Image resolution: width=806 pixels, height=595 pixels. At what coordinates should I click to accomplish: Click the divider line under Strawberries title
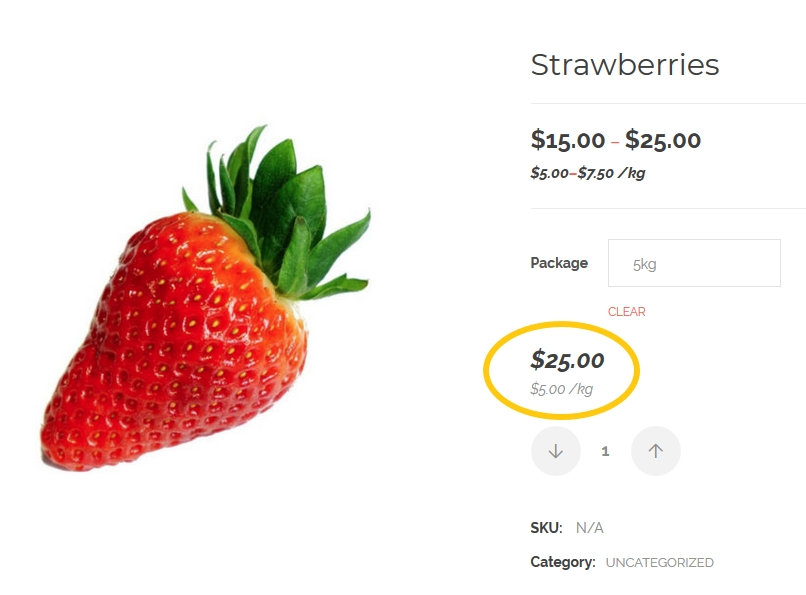(668, 103)
